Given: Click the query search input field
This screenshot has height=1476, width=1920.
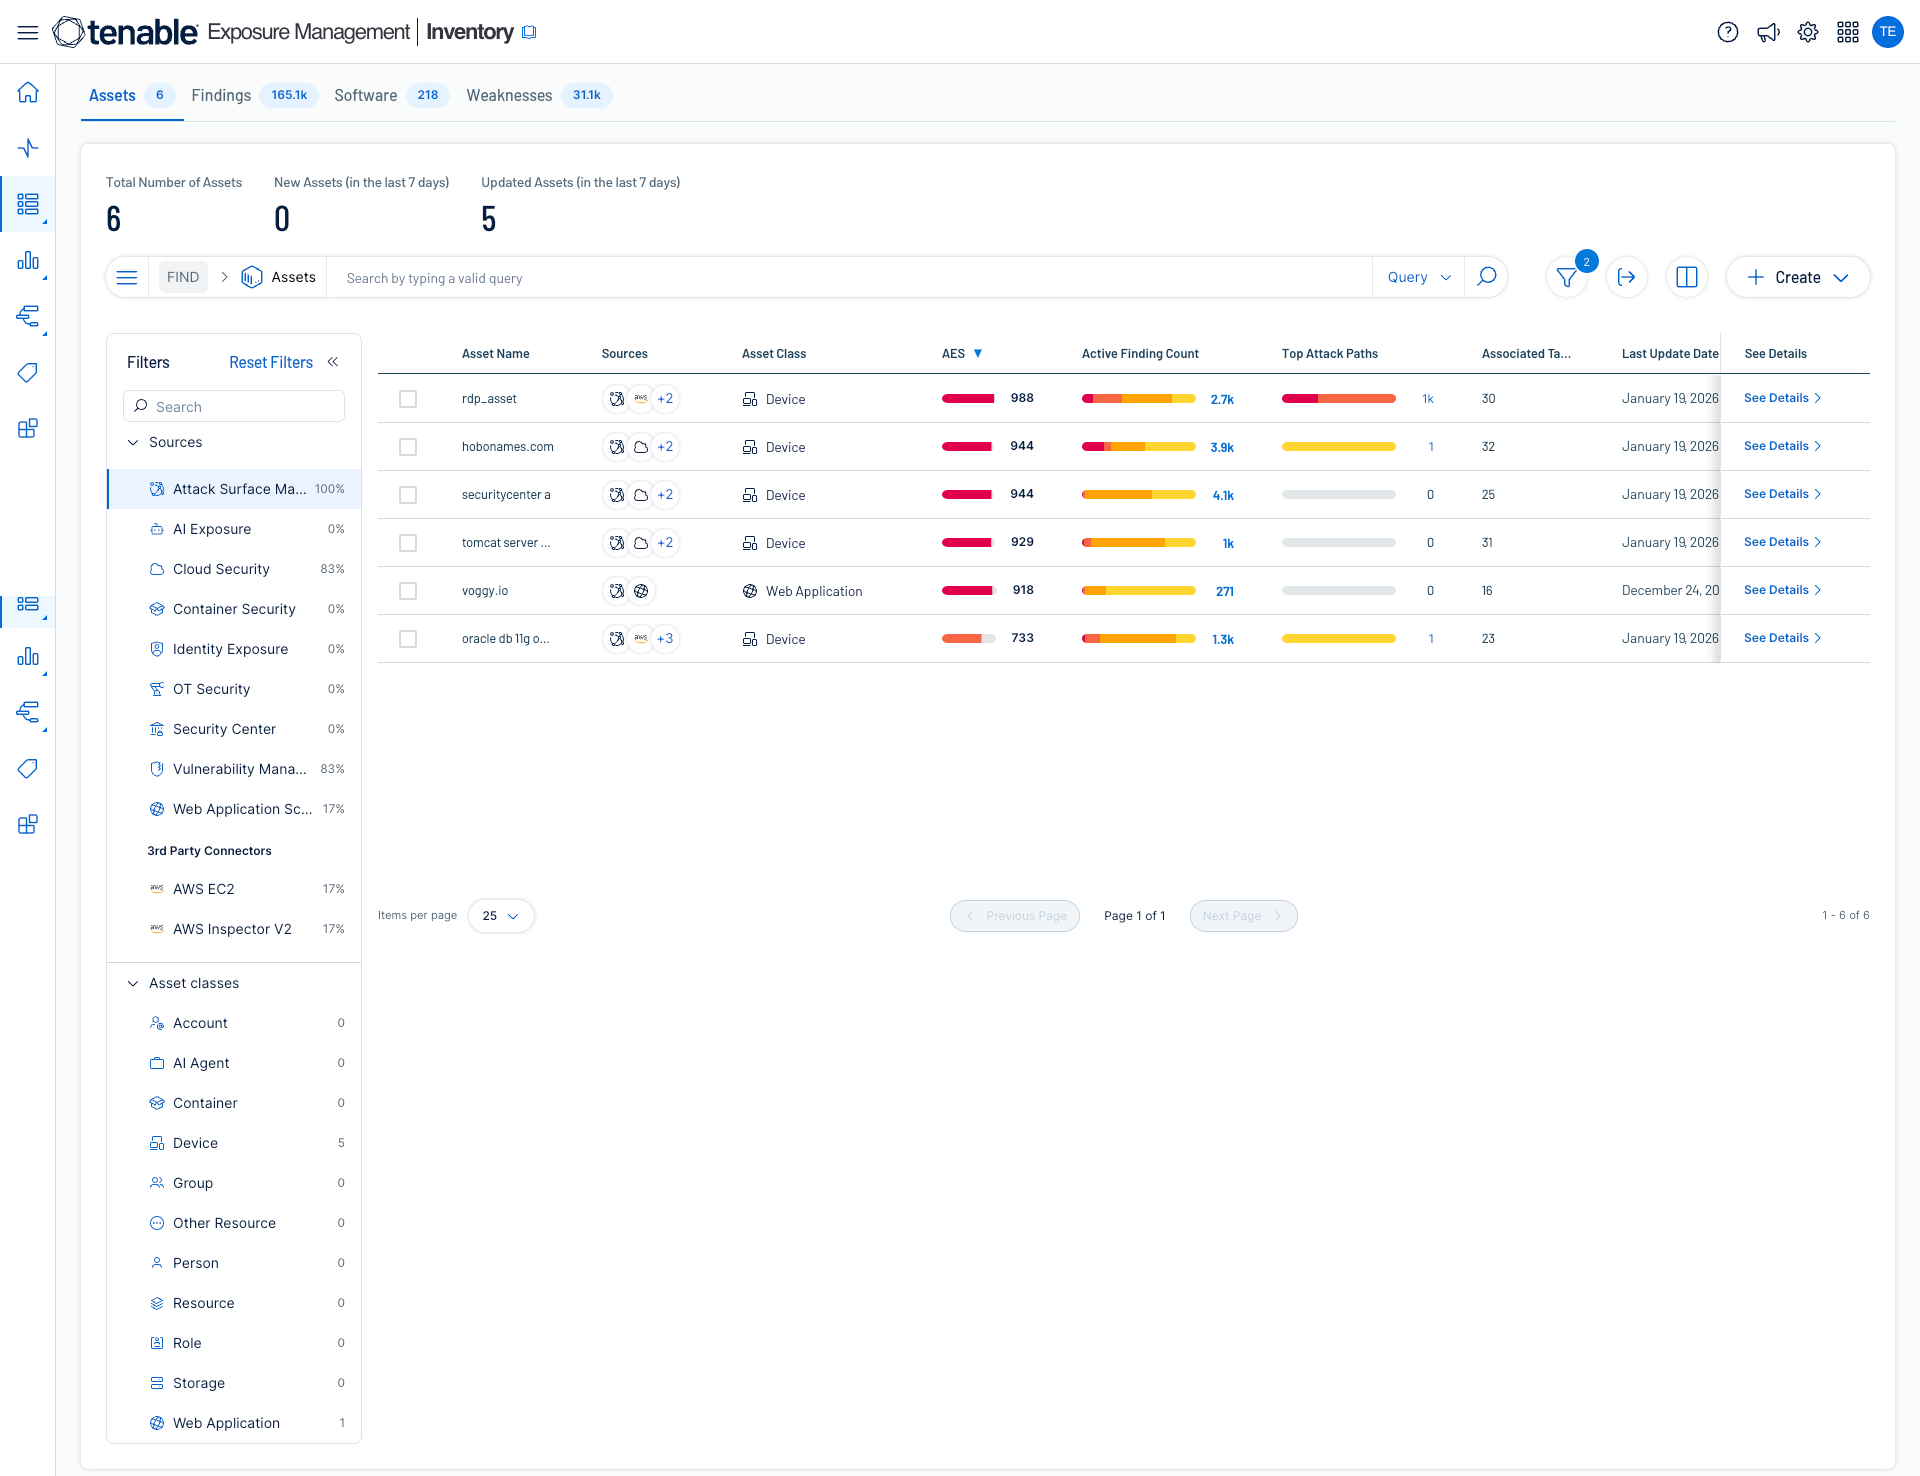Looking at the screenshot, I should pyautogui.click(x=850, y=278).
